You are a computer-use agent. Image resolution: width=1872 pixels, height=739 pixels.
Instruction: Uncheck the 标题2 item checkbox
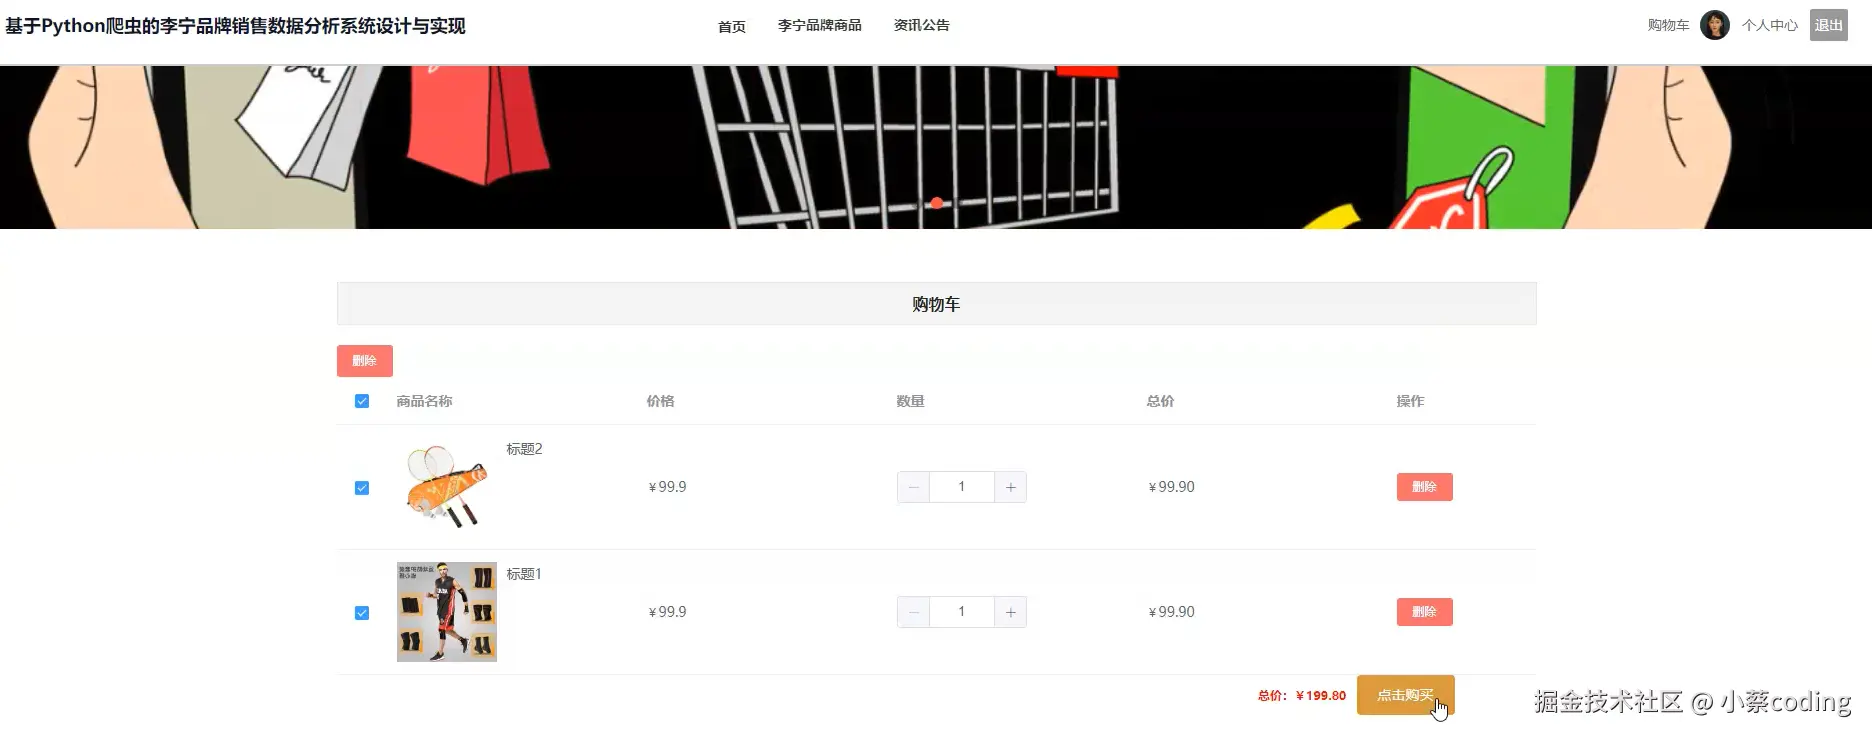[362, 488]
